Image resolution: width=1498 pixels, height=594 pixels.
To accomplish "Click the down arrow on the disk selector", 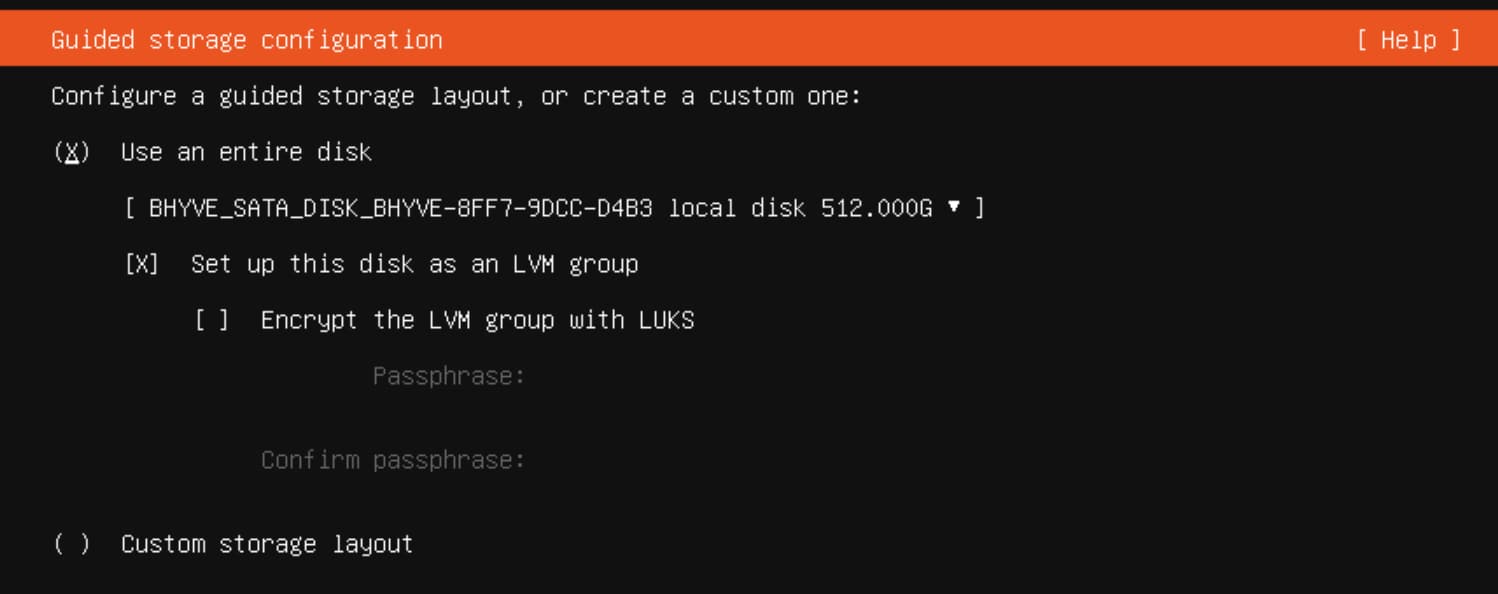I will [953, 208].
